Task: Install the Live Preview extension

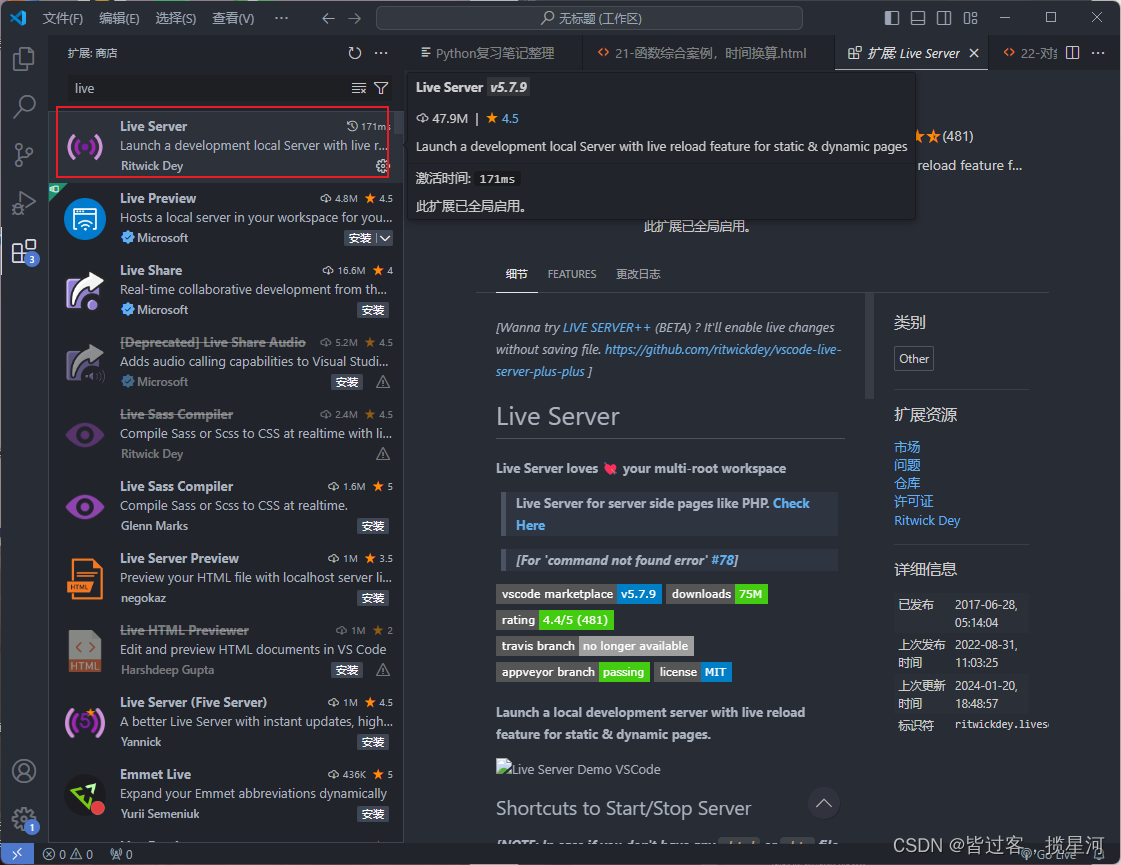Action: coord(360,238)
